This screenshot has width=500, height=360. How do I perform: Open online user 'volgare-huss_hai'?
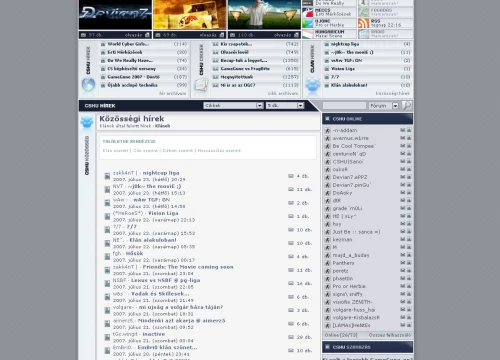click(x=354, y=310)
